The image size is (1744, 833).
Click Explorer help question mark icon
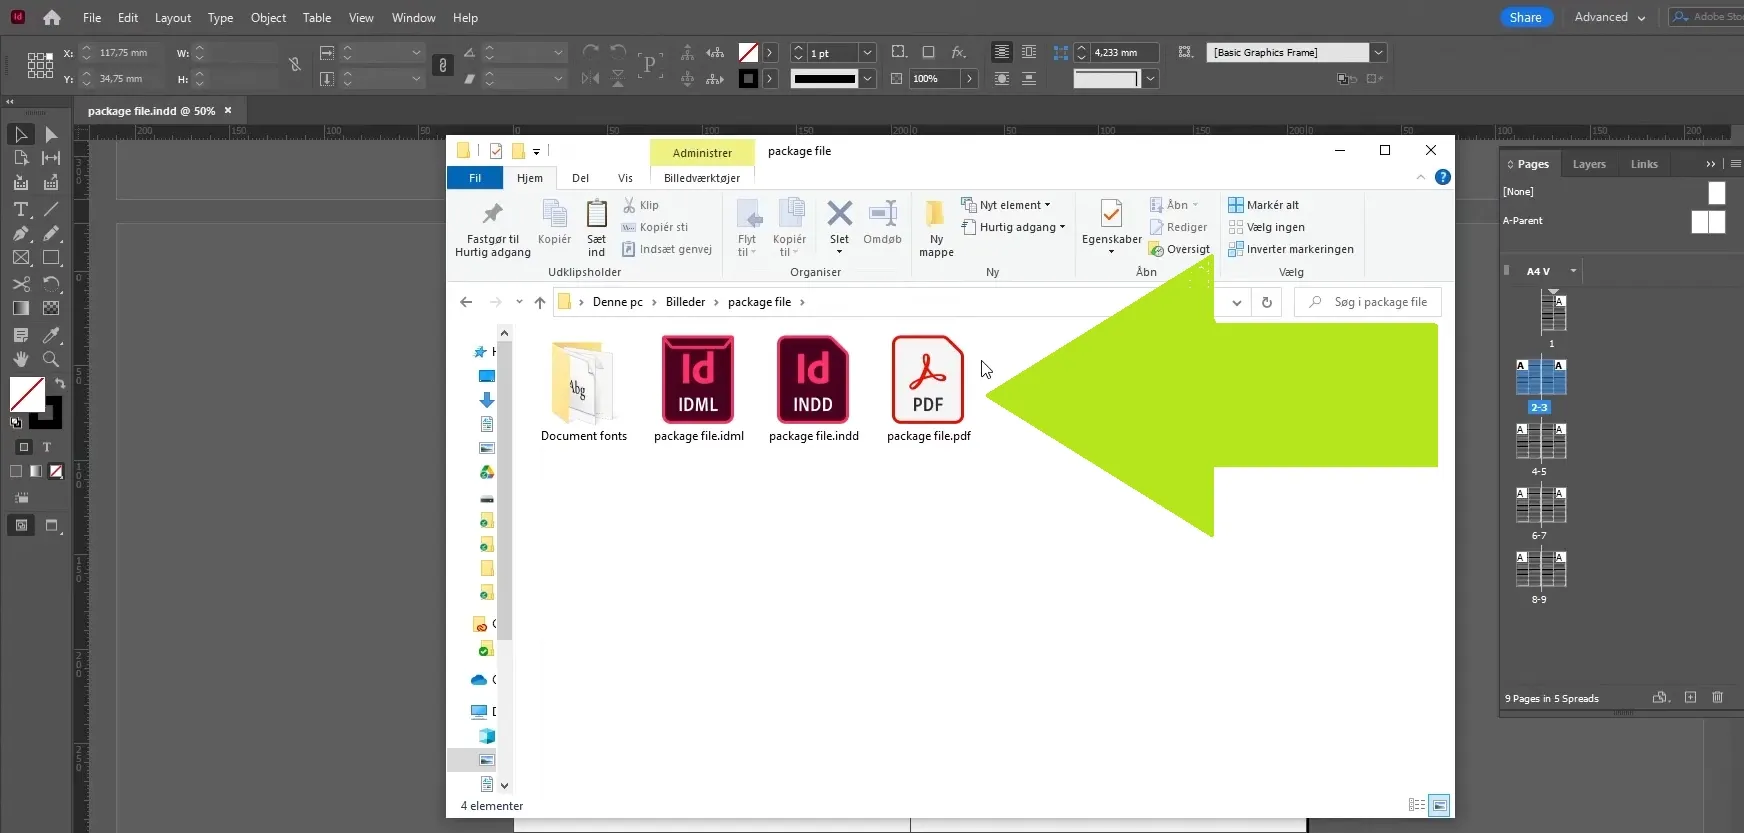1442,177
